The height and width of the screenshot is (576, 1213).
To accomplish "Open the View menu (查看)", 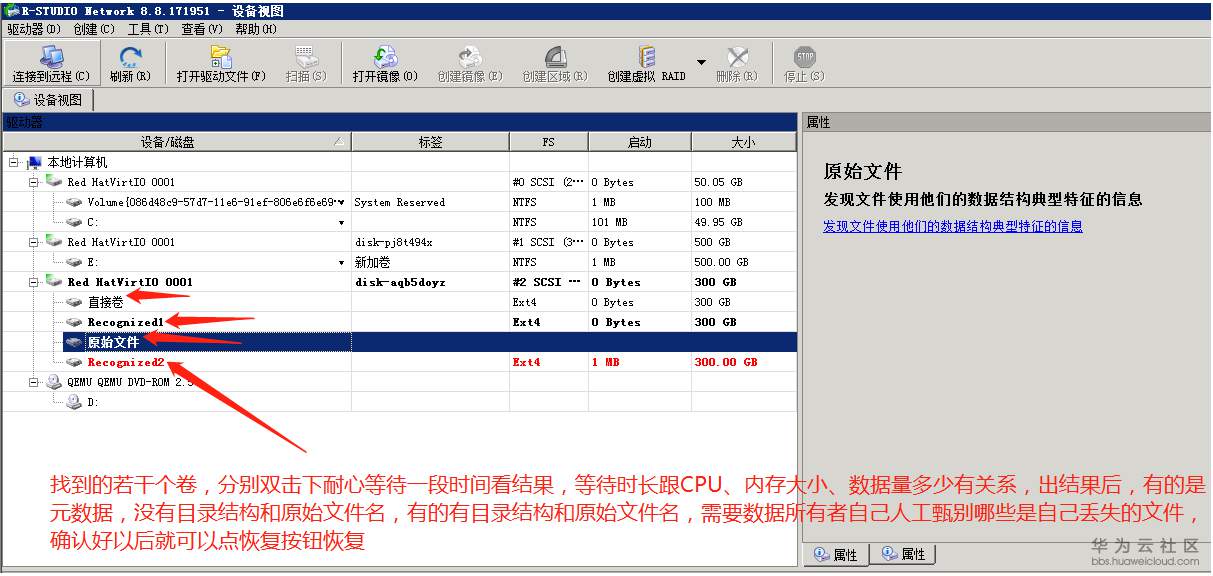I will 201,29.
